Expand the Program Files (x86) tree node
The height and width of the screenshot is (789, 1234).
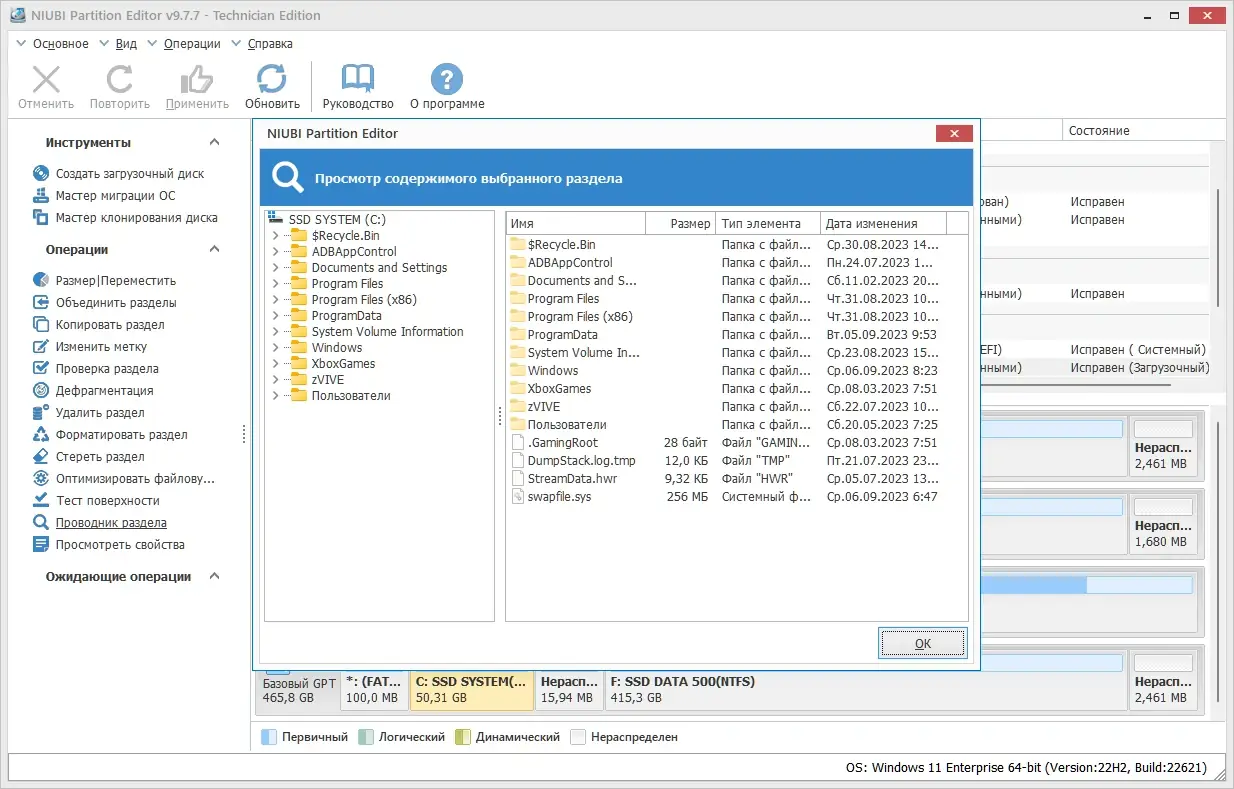[x=276, y=300]
